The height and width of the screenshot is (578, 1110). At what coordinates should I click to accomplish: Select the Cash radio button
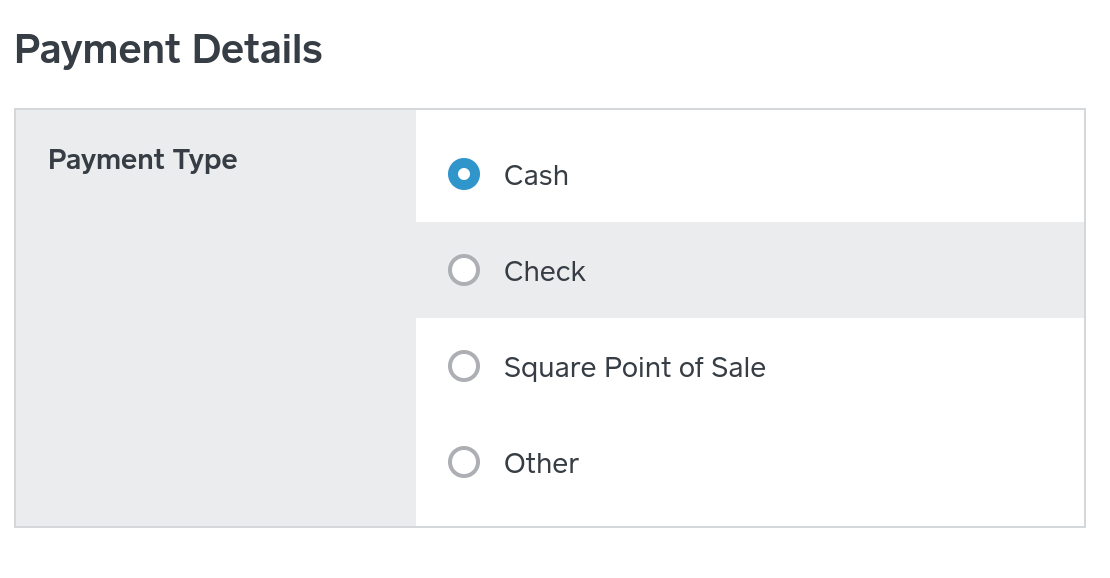point(464,174)
